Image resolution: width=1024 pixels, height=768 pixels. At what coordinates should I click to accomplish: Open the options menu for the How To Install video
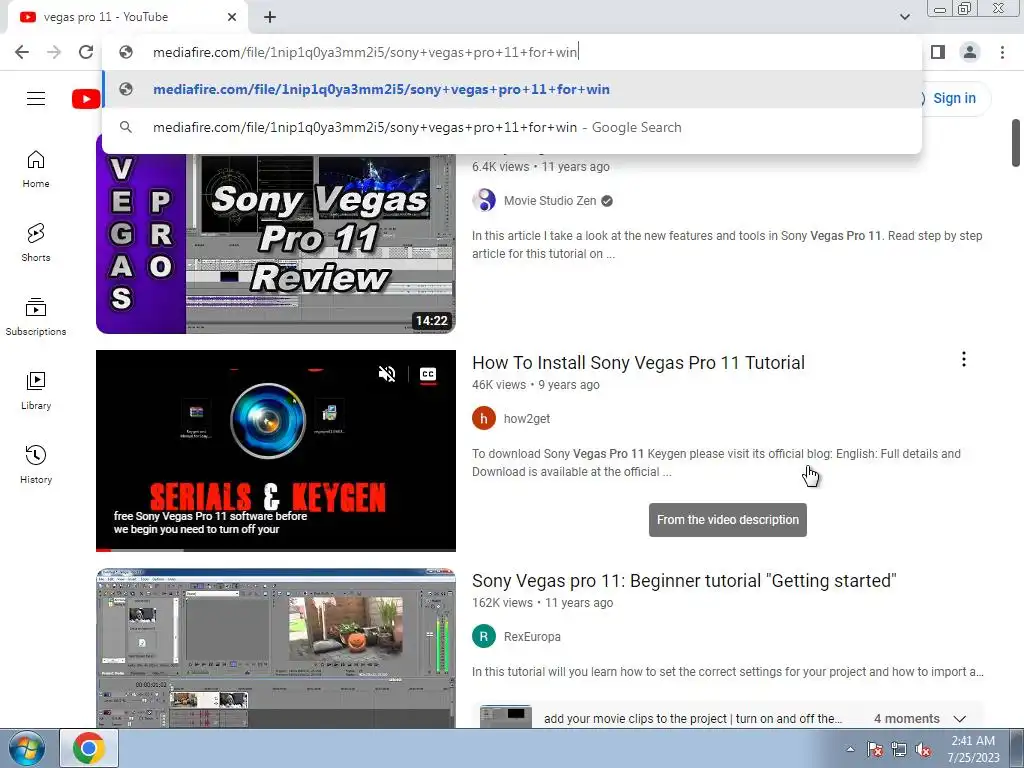(963, 359)
